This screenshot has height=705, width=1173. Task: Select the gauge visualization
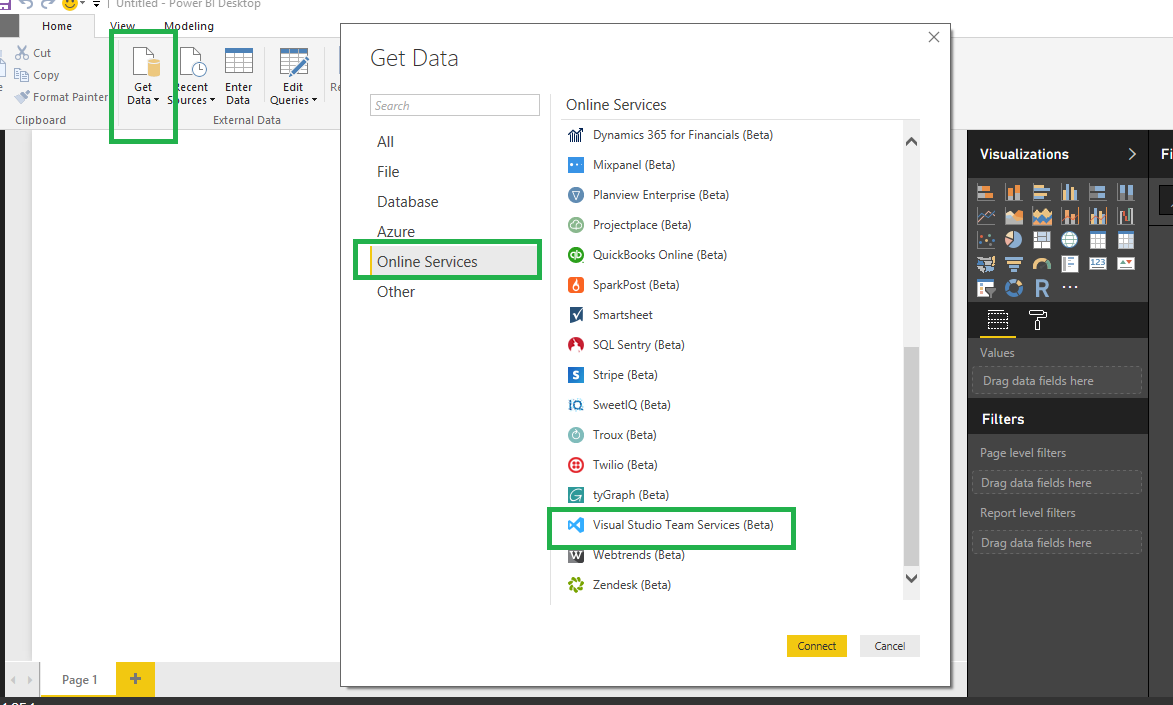coord(1041,263)
